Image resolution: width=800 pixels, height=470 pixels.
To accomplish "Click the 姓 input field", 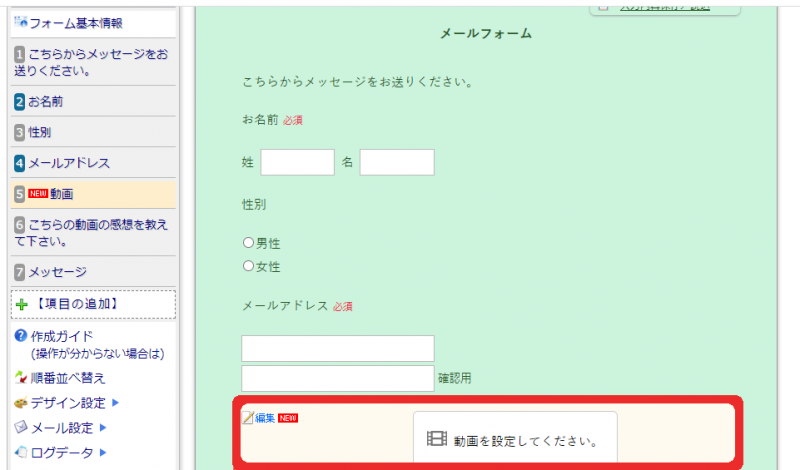I will (297, 162).
